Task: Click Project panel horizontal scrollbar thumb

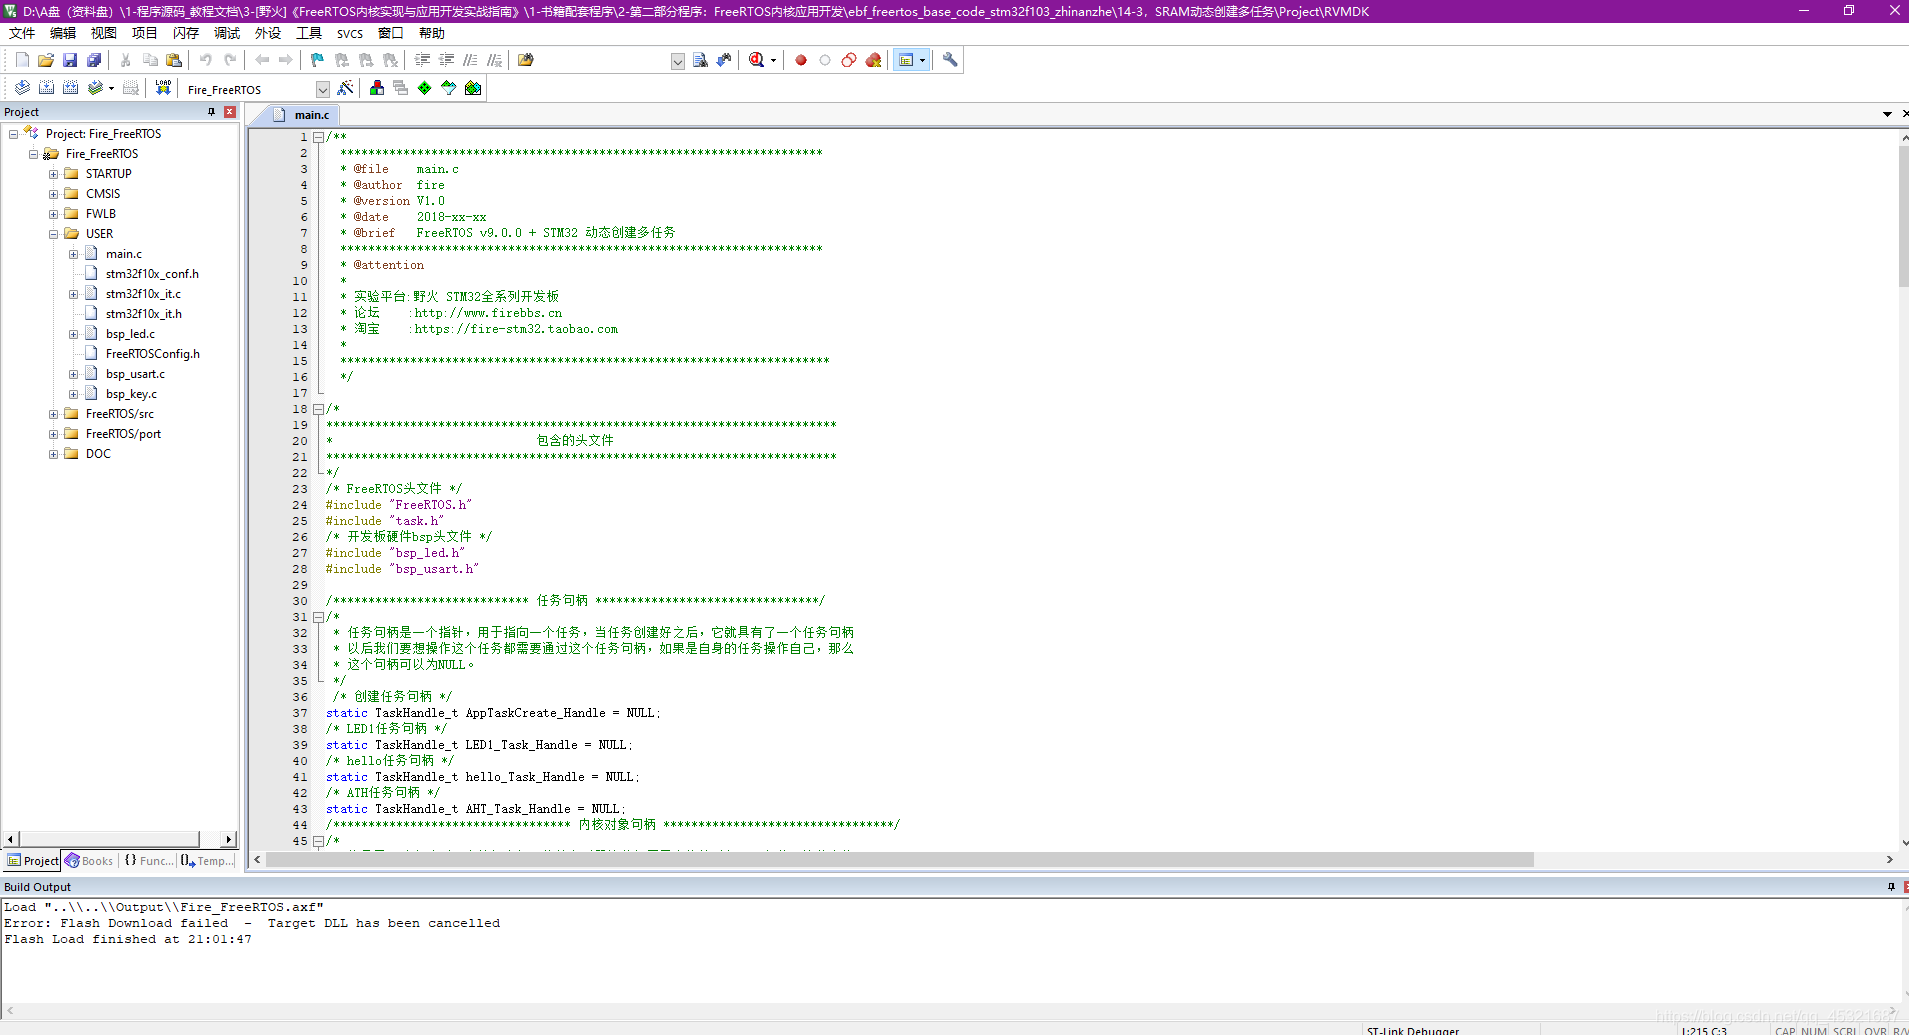Action: [x=108, y=840]
